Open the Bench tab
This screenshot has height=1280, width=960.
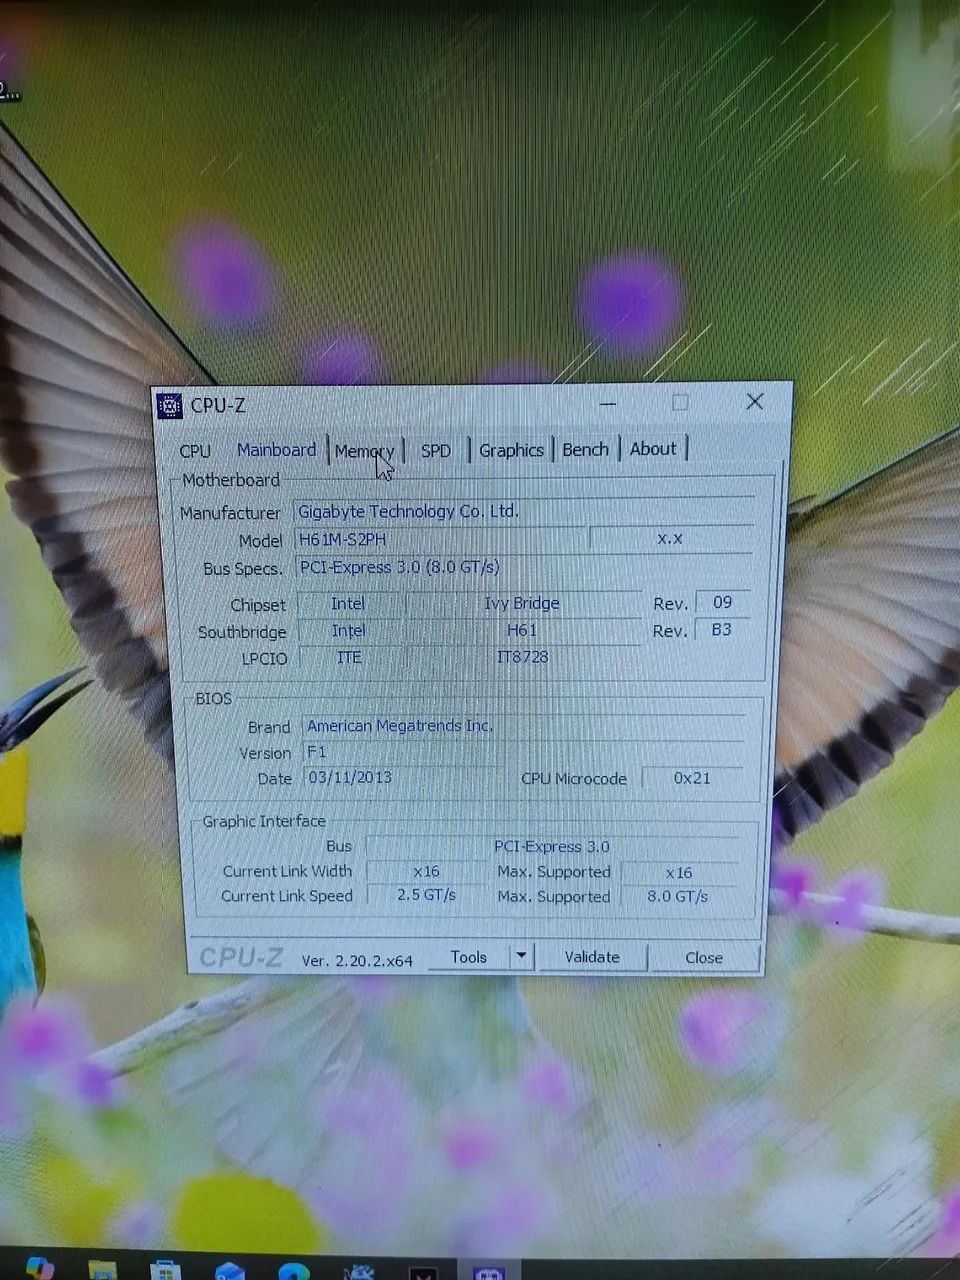coord(586,449)
